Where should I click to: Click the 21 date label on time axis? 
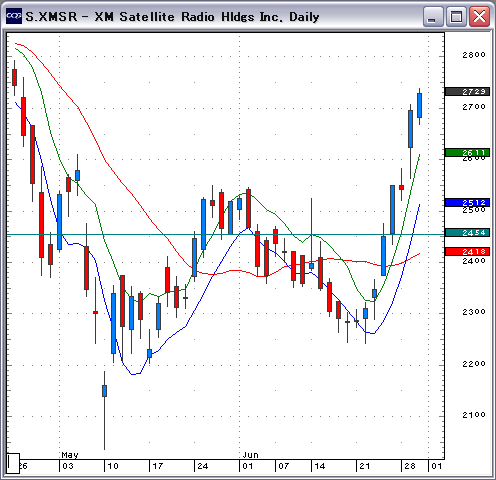click(365, 466)
